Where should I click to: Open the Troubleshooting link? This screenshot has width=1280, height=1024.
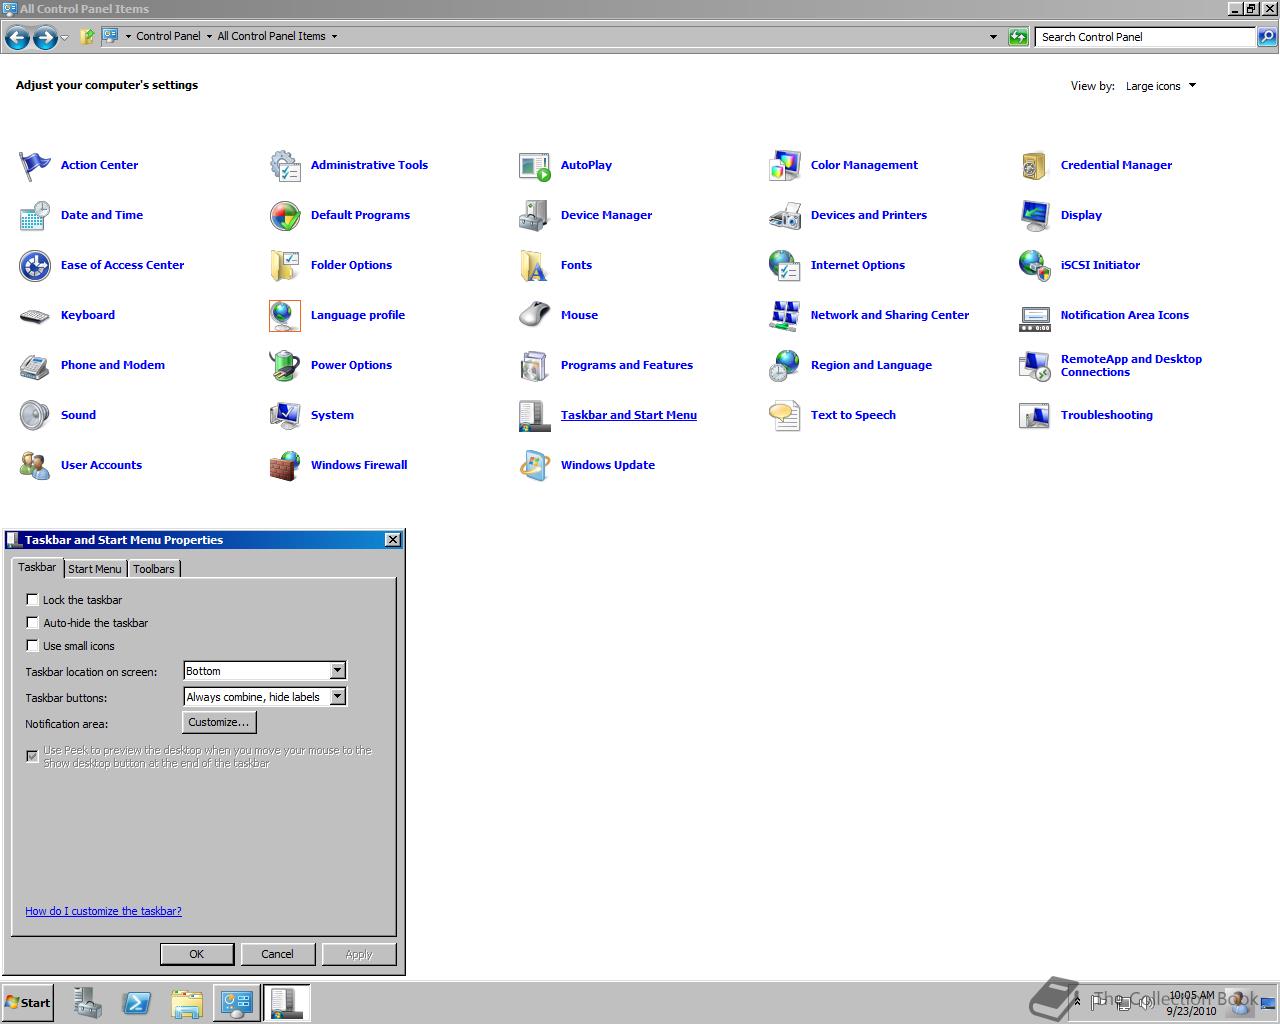pyautogui.click(x=1107, y=415)
